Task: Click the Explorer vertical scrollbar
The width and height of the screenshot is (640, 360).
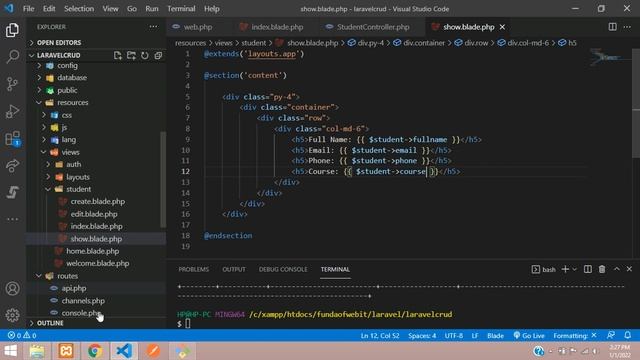Action: [163, 180]
